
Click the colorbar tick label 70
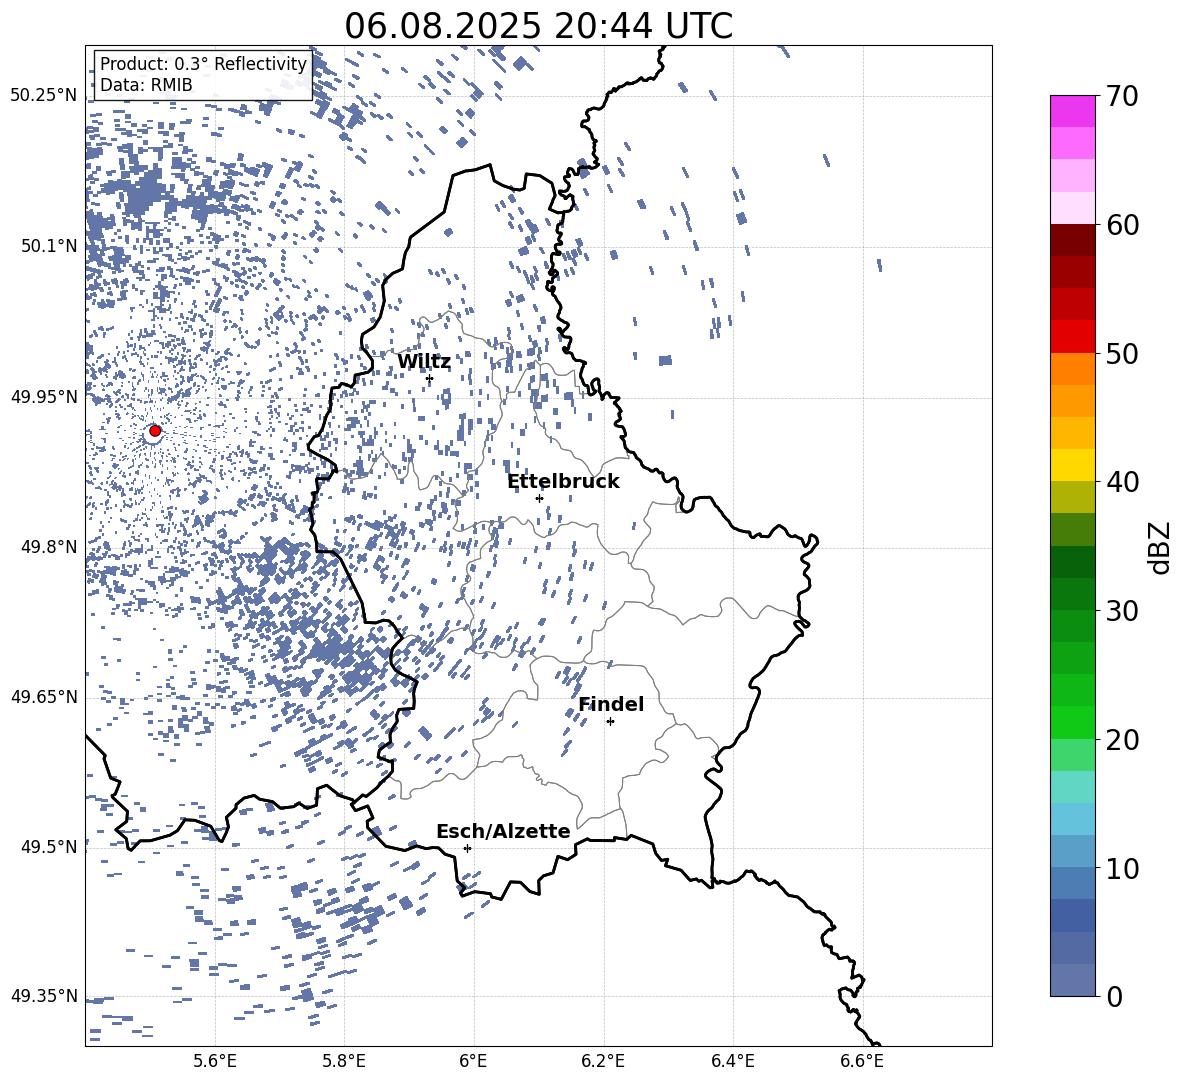pyautogui.click(x=1122, y=96)
